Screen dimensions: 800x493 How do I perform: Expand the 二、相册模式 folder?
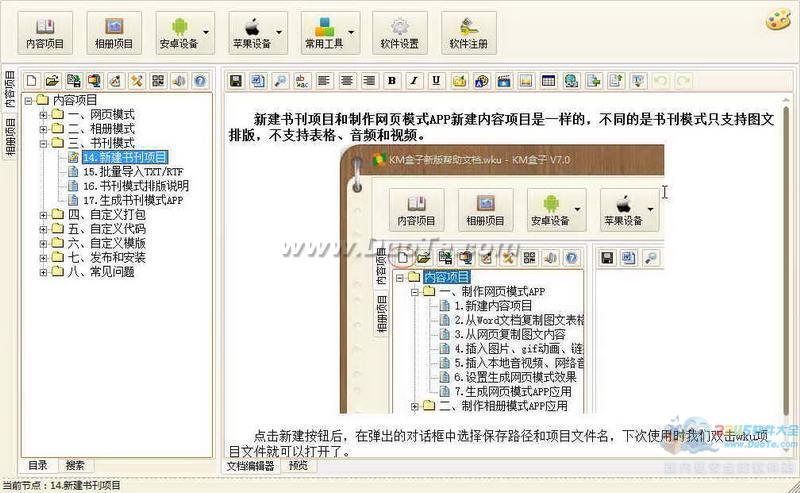coord(44,129)
